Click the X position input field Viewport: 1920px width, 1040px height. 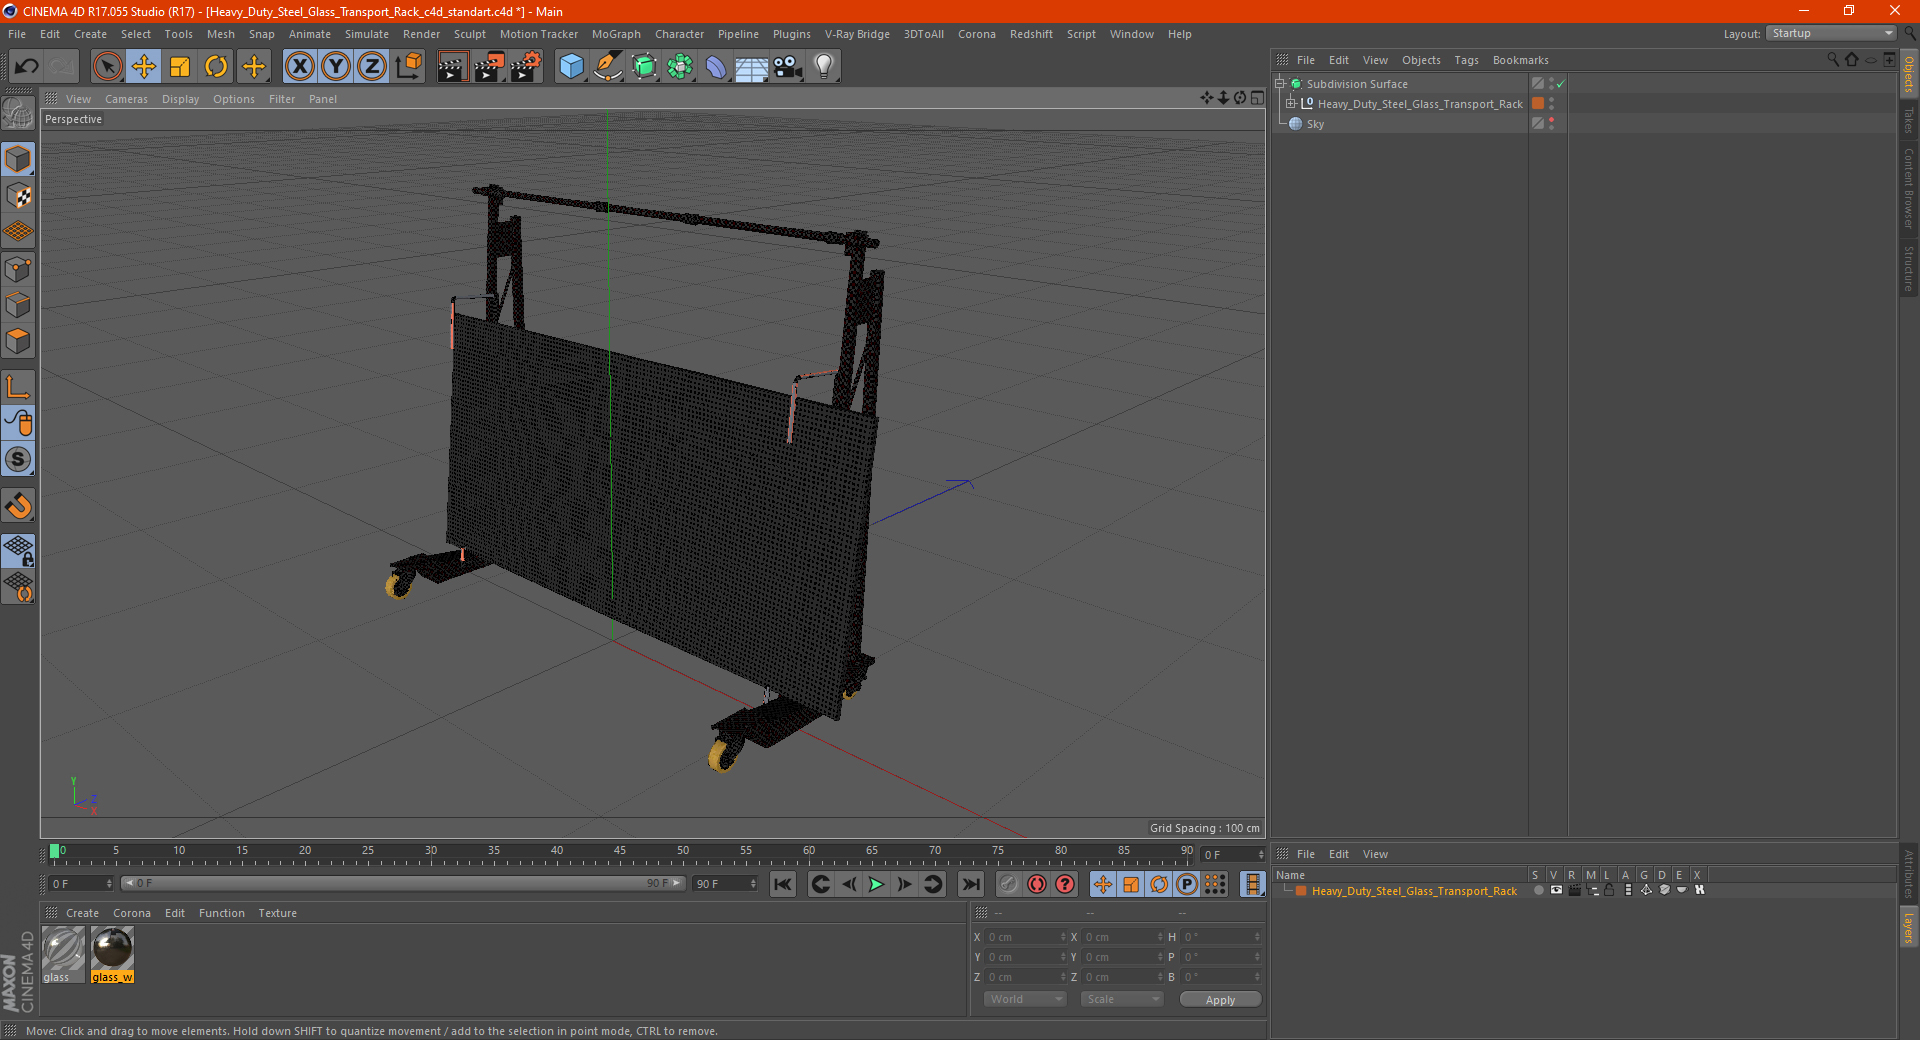pos(1025,937)
